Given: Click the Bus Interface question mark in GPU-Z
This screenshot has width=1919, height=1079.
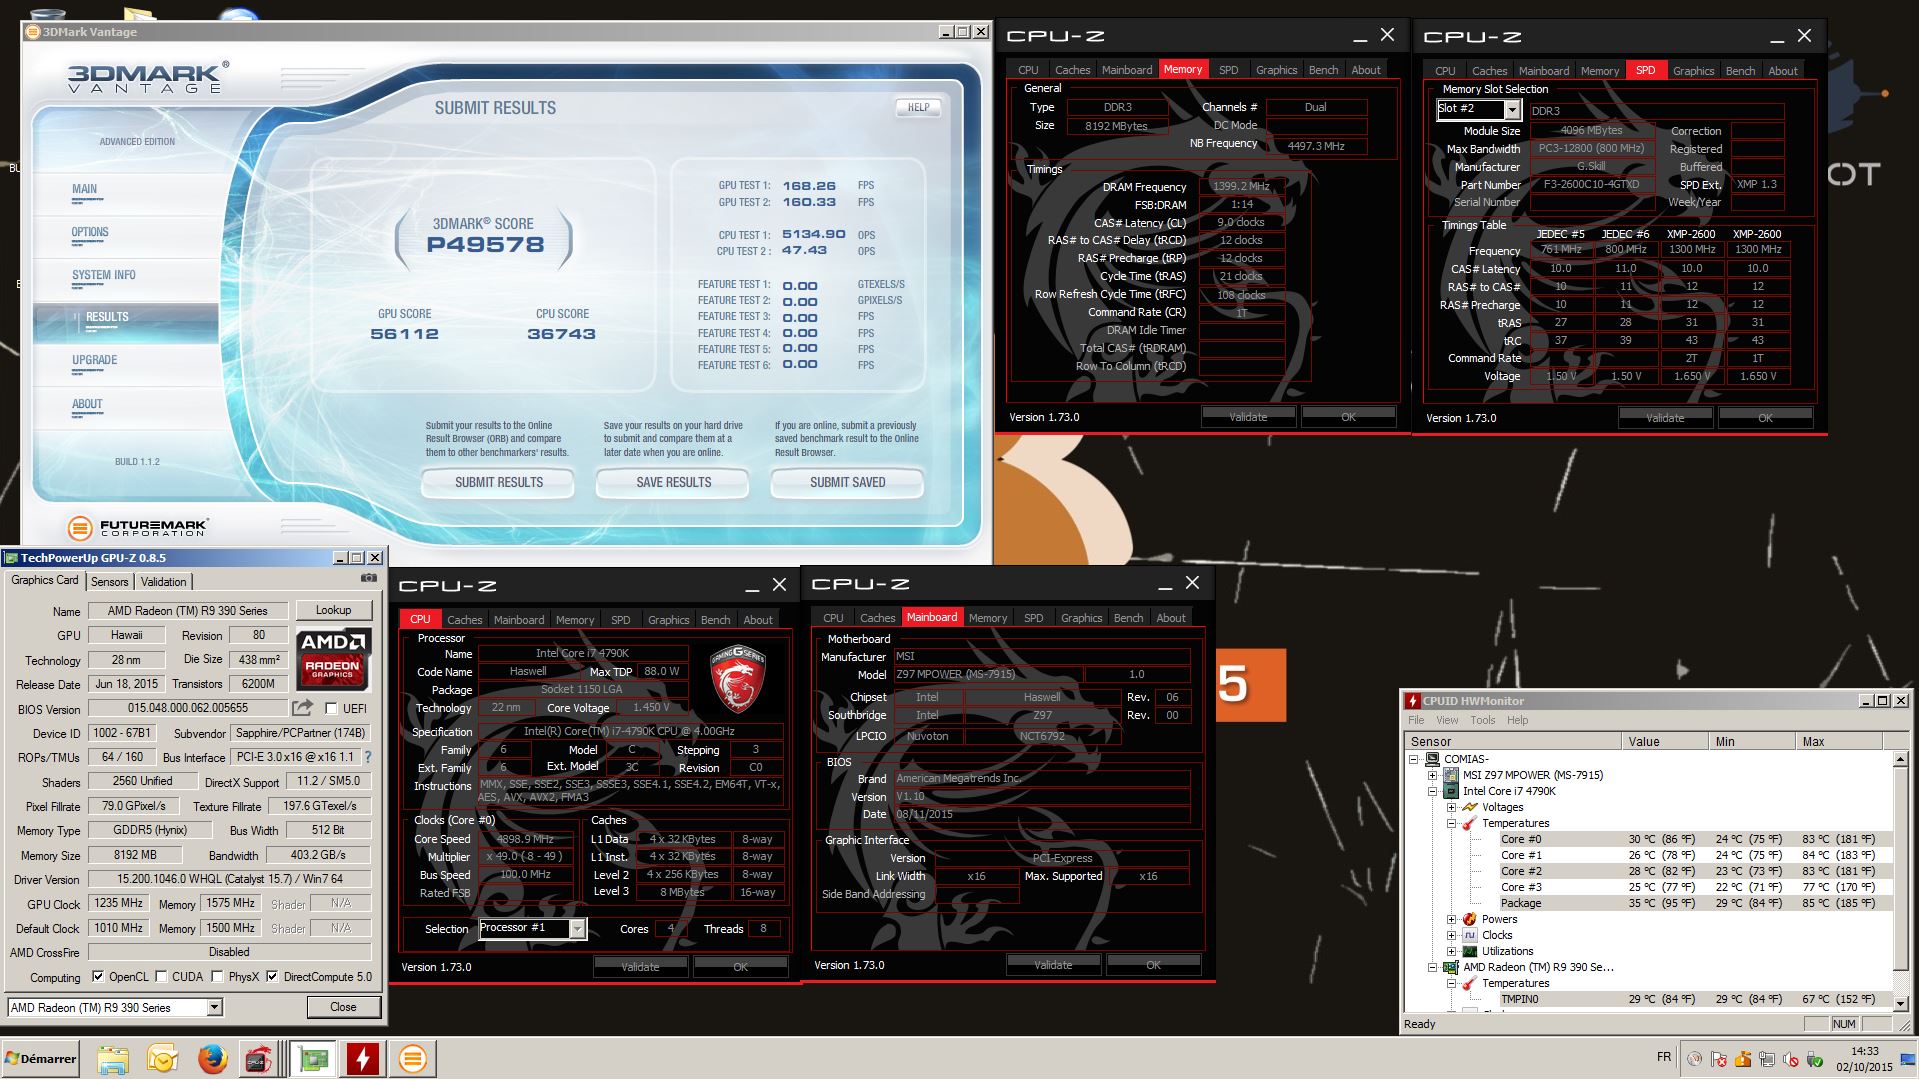Looking at the screenshot, I should pyautogui.click(x=367, y=757).
